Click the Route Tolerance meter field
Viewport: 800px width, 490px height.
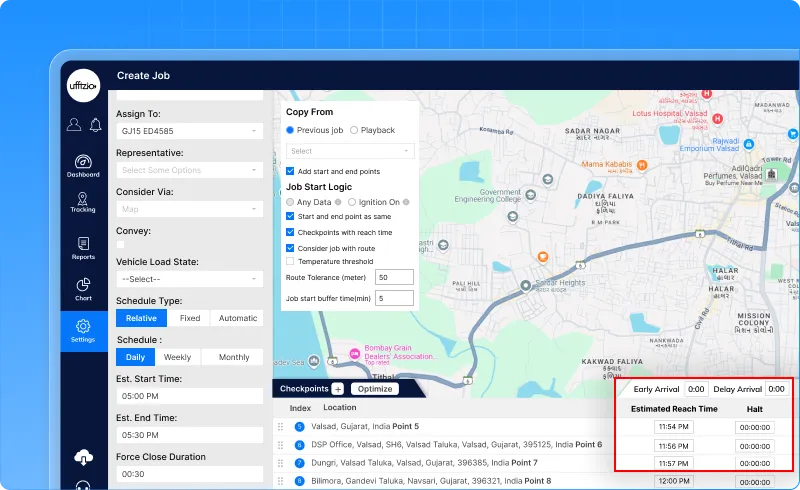(x=393, y=276)
